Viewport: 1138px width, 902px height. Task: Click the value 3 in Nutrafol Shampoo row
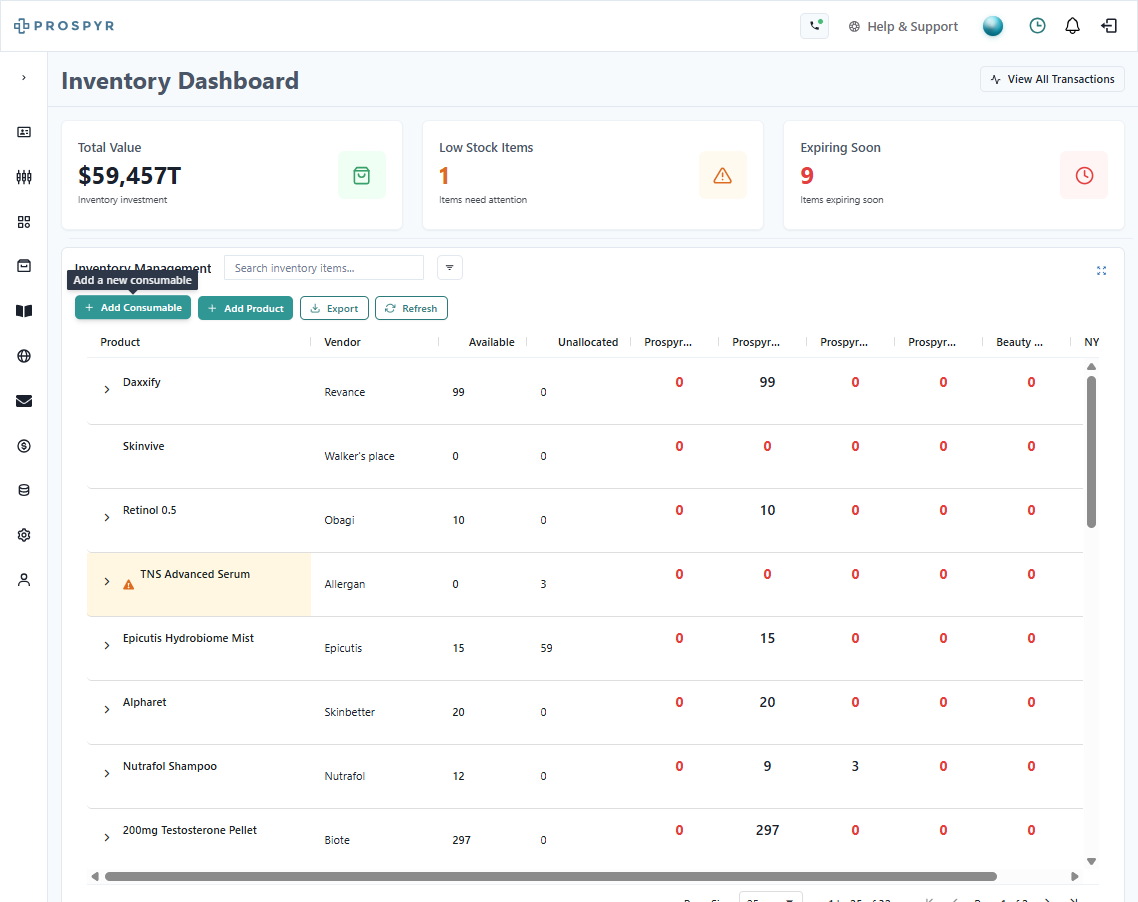pos(855,766)
